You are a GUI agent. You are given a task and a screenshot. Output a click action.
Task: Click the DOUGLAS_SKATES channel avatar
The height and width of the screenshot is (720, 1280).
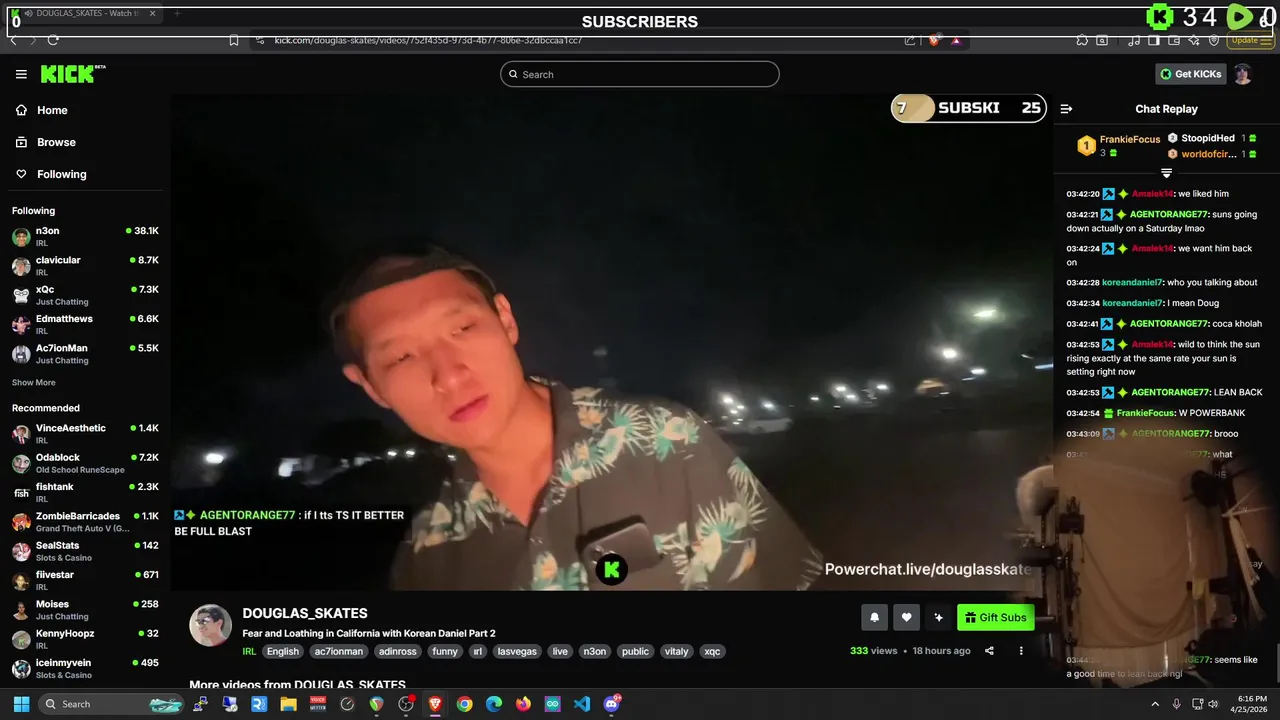pyautogui.click(x=211, y=625)
